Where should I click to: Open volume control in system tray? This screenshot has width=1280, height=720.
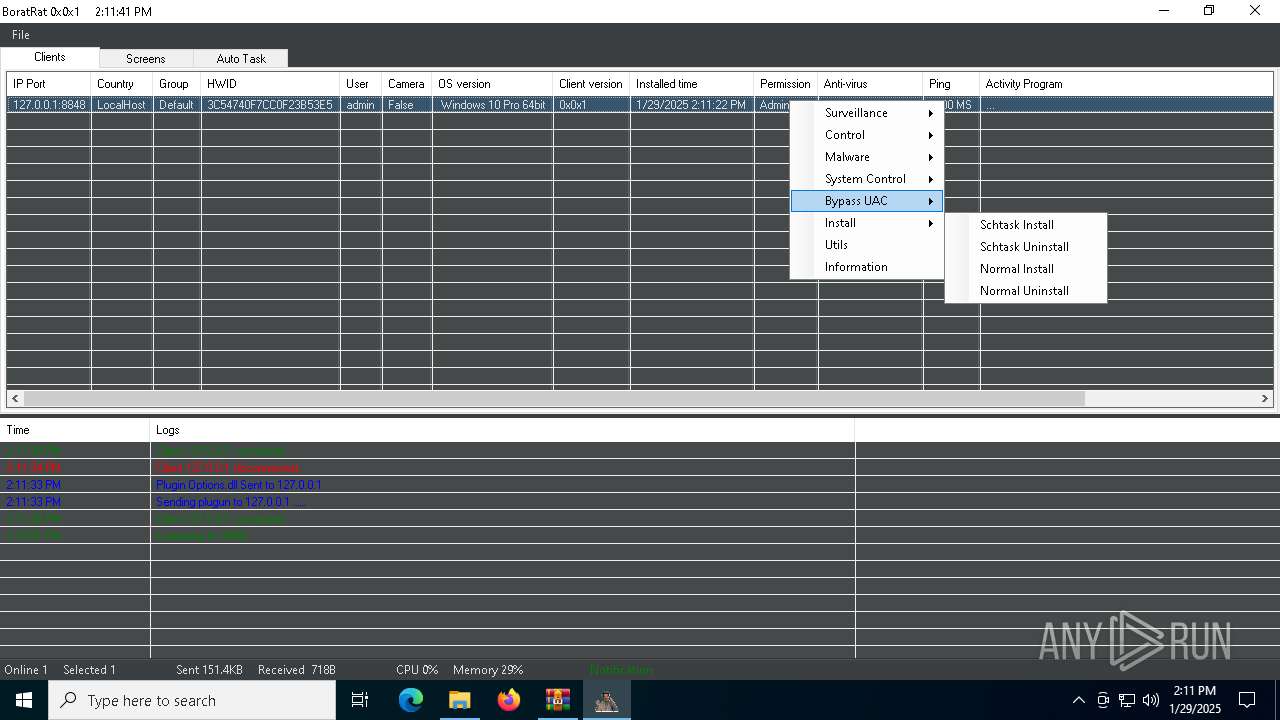pyautogui.click(x=1151, y=700)
